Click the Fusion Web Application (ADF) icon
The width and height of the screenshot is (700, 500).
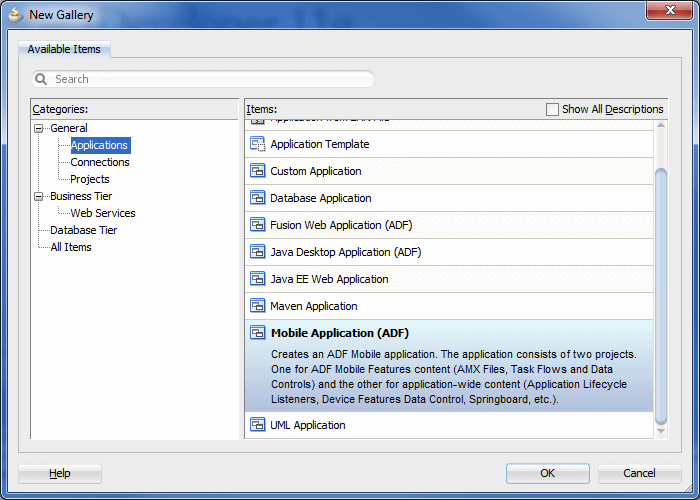258,225
